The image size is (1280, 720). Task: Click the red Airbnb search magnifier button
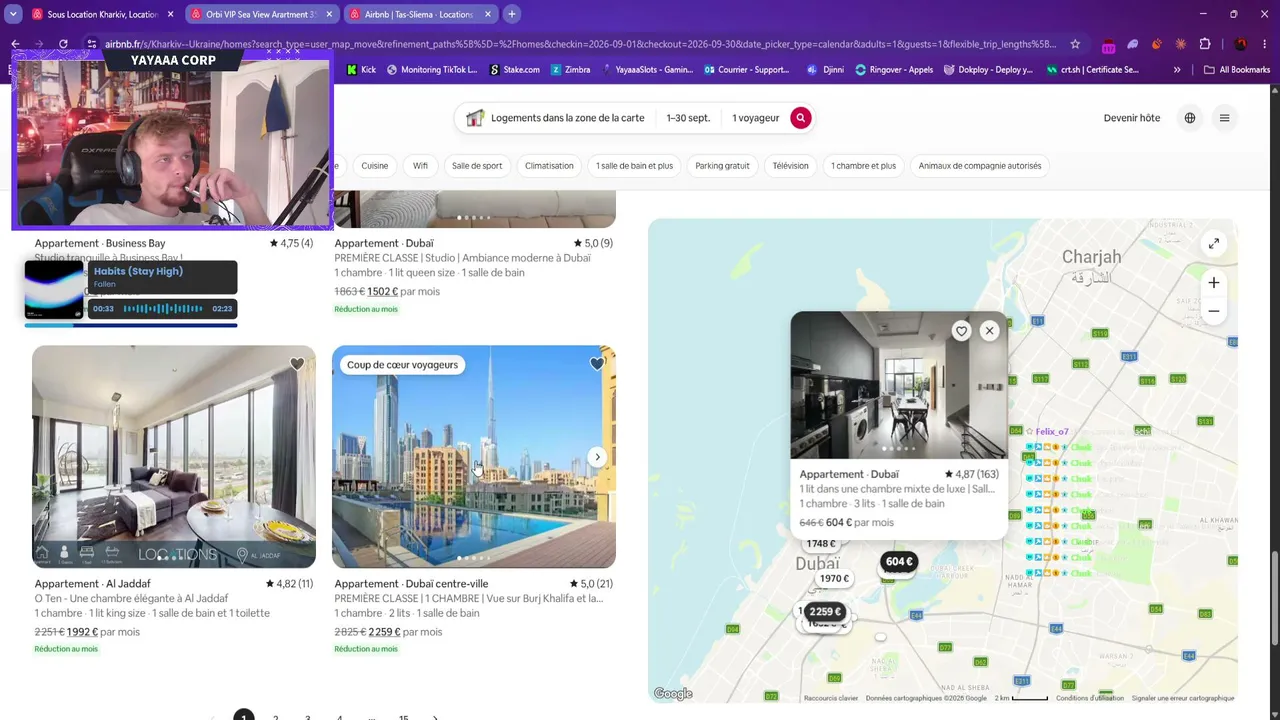click(x=800, y=118)
